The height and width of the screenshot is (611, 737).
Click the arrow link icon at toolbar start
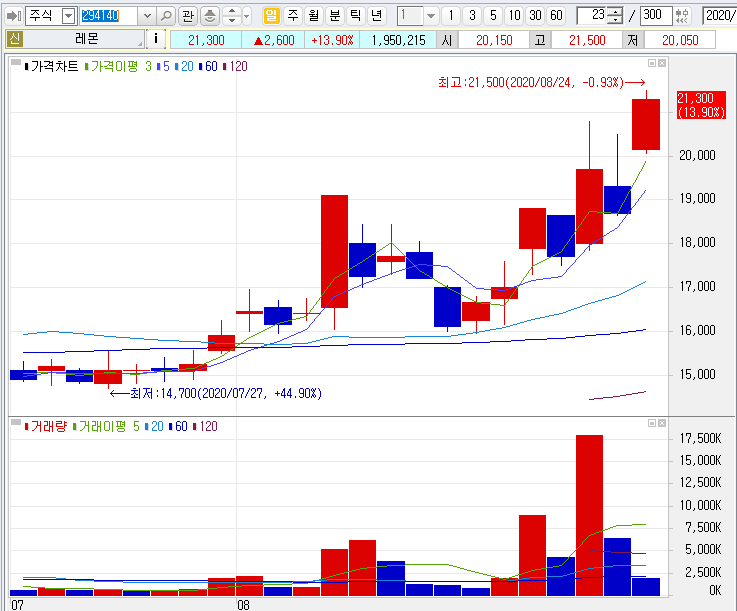pos(13,16)
